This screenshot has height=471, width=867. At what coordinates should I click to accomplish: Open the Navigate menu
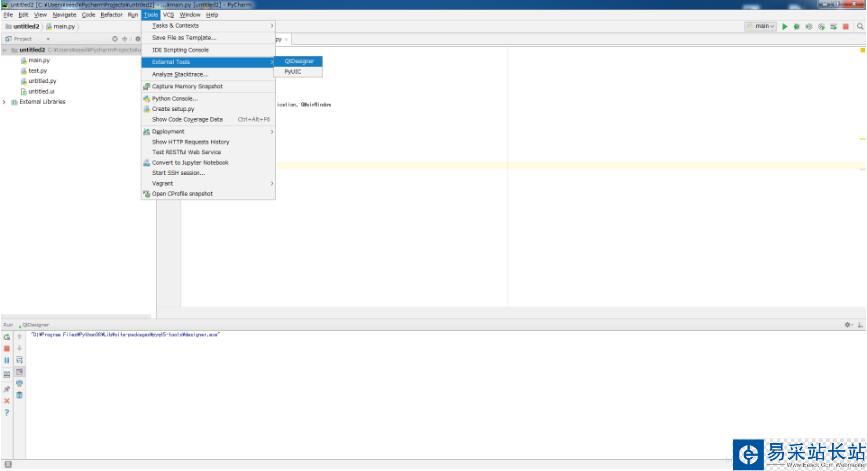click(x=64, y=15)
